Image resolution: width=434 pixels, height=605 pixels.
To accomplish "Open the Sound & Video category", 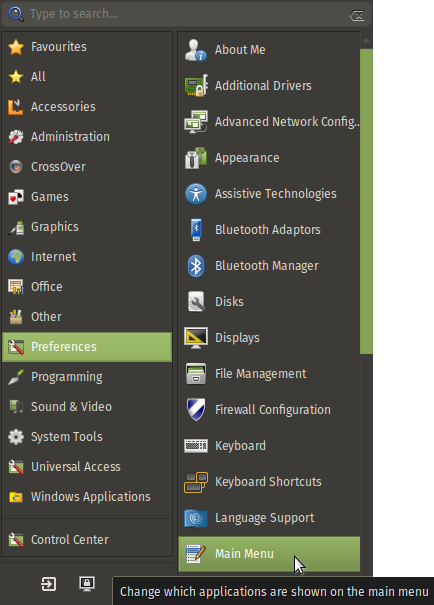I will click(x=87, y=407).
